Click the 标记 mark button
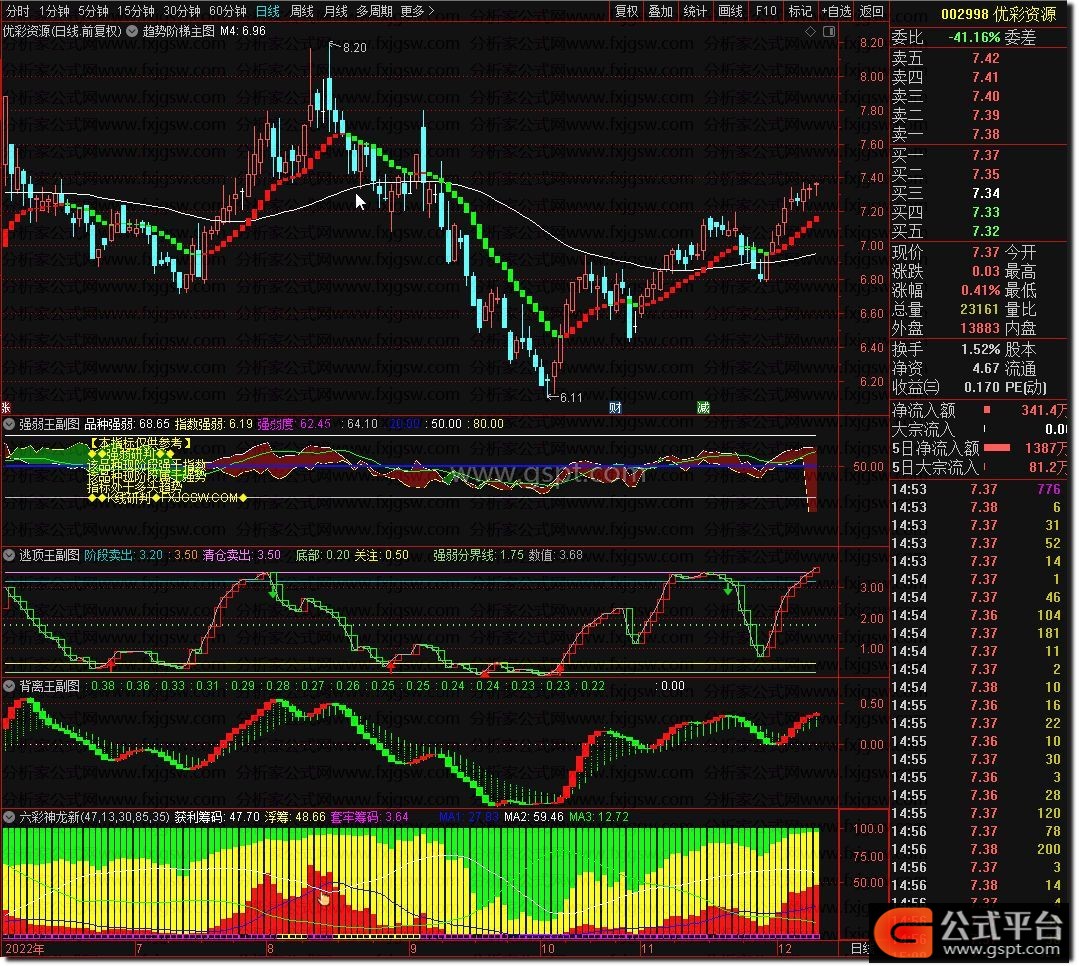This screenshot has width=1079, height=966. point(800,11)
